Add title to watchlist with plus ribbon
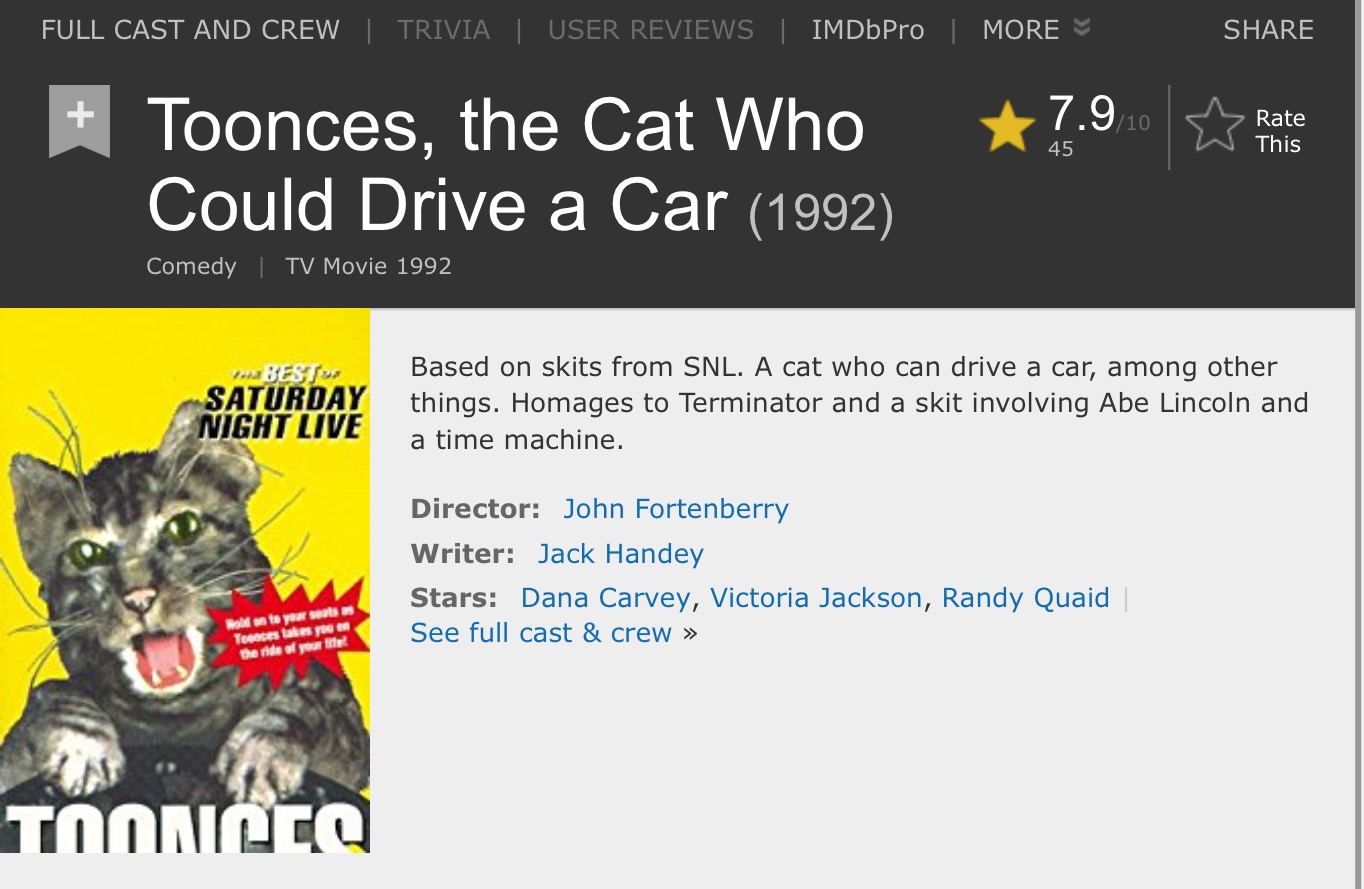This screenshot has height=889, width=1364. pos(79,121)
